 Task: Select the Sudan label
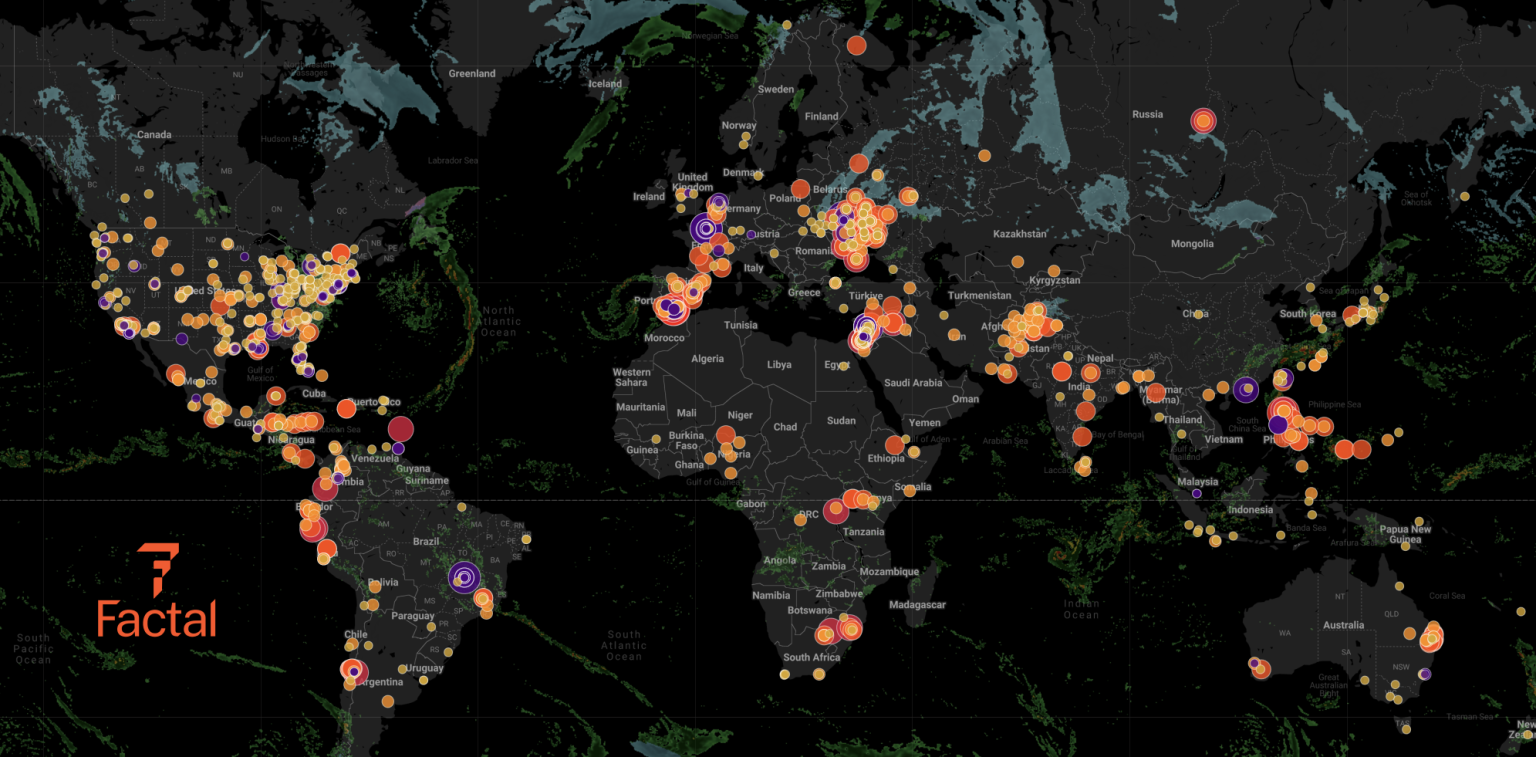pos(841,421)
